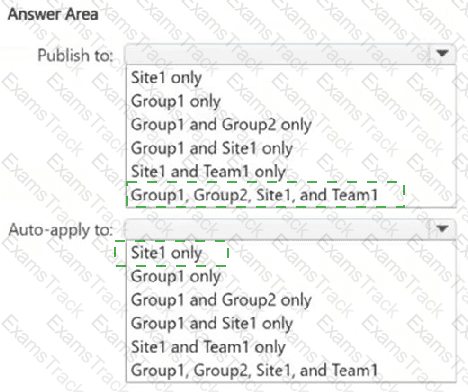Select highlighted Group1, Group2, Site1, and Team1 Publish option
The image size is (468, 392).
(254, 195)
